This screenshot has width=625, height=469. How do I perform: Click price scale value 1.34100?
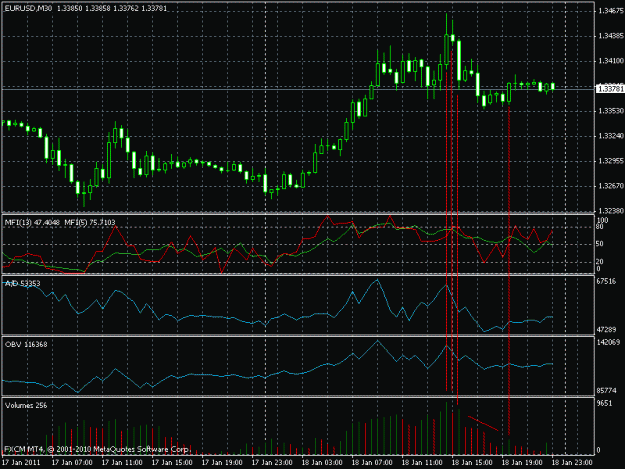[611, 61]
